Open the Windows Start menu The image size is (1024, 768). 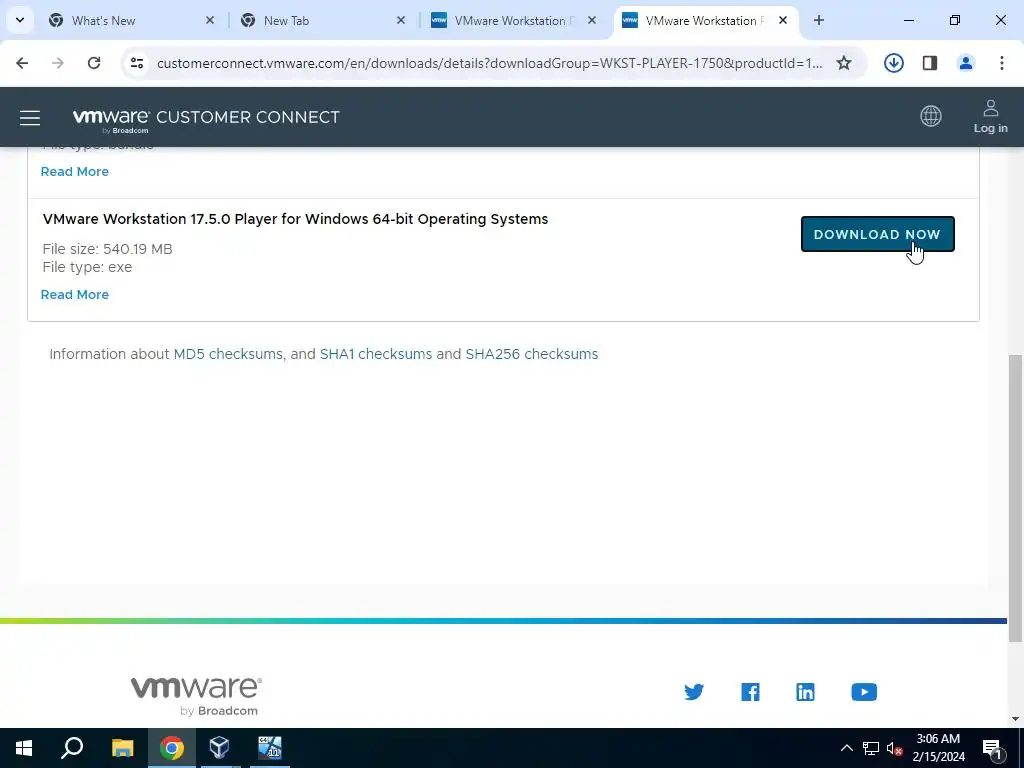tap(24, 748)
